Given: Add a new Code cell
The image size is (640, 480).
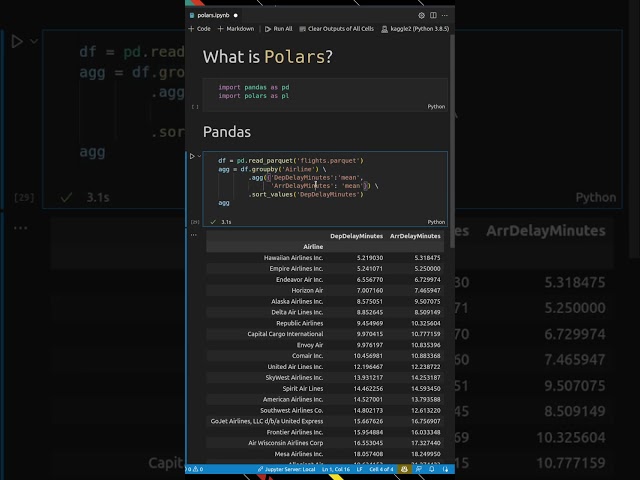Looking at the screenshot, I should coord(200,29).
